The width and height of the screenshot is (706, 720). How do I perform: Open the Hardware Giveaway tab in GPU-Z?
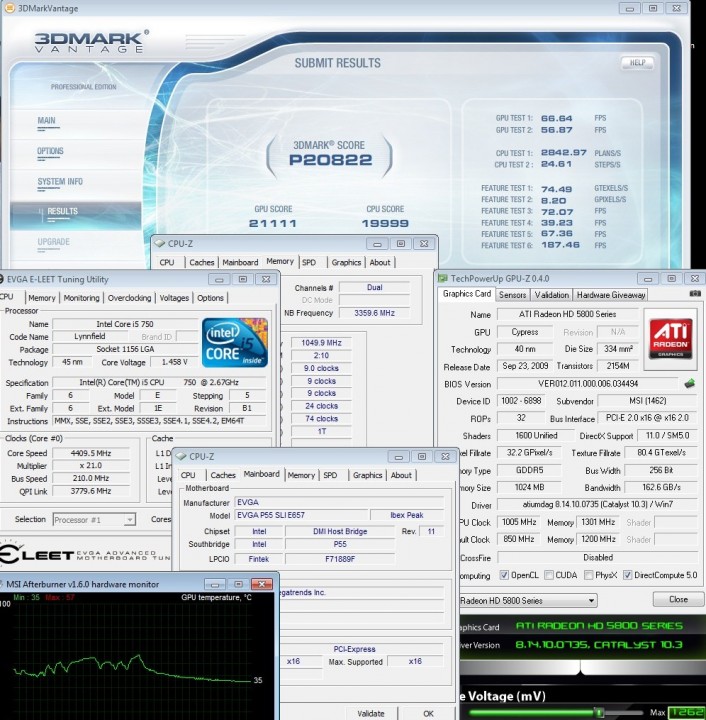tap(611, 295)
